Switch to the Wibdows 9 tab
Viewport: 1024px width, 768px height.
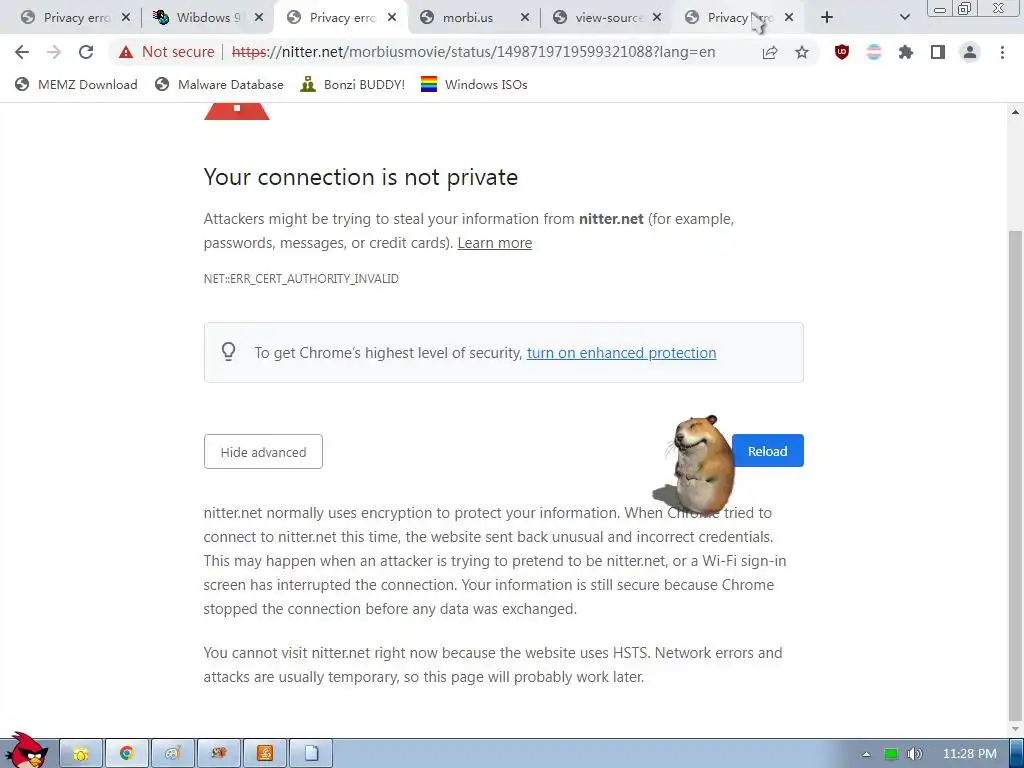coord(208,18)
